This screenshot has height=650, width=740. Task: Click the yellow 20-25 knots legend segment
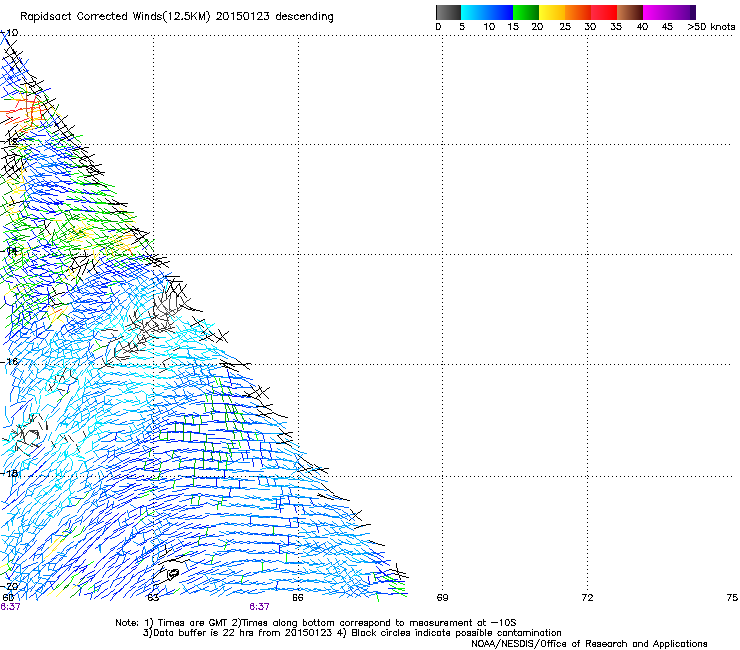pyautogui.click(x=552, y=12)
